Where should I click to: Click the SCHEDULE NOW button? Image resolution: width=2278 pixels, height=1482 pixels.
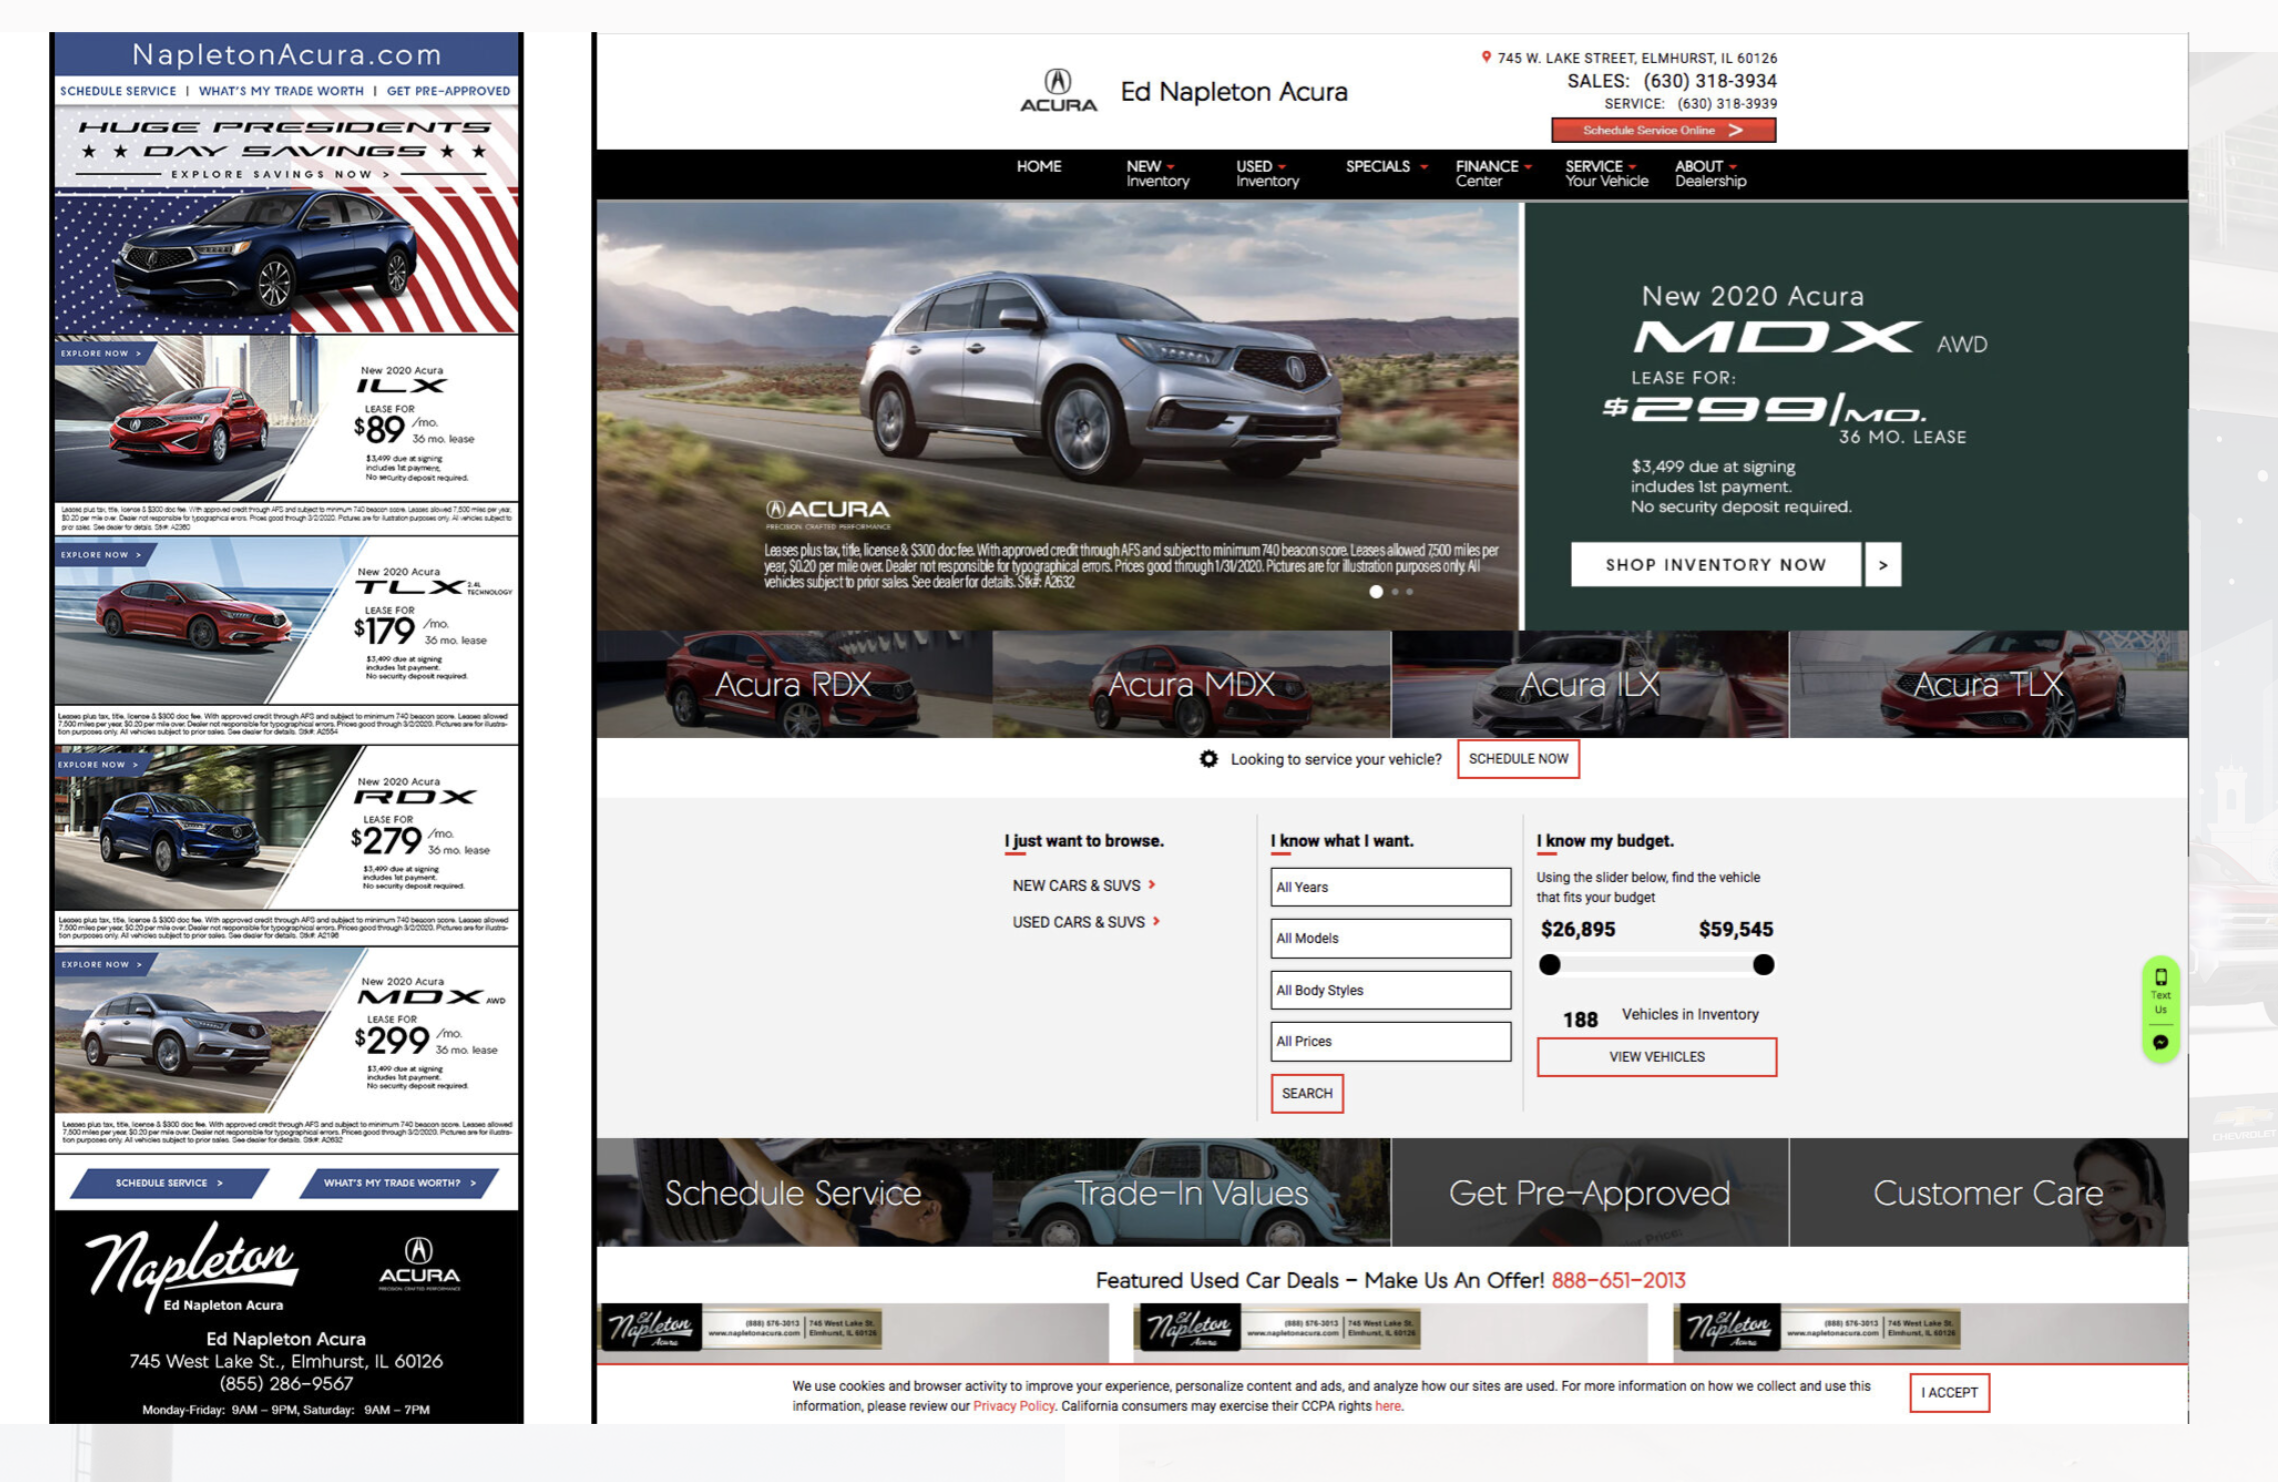point(1518,759)
